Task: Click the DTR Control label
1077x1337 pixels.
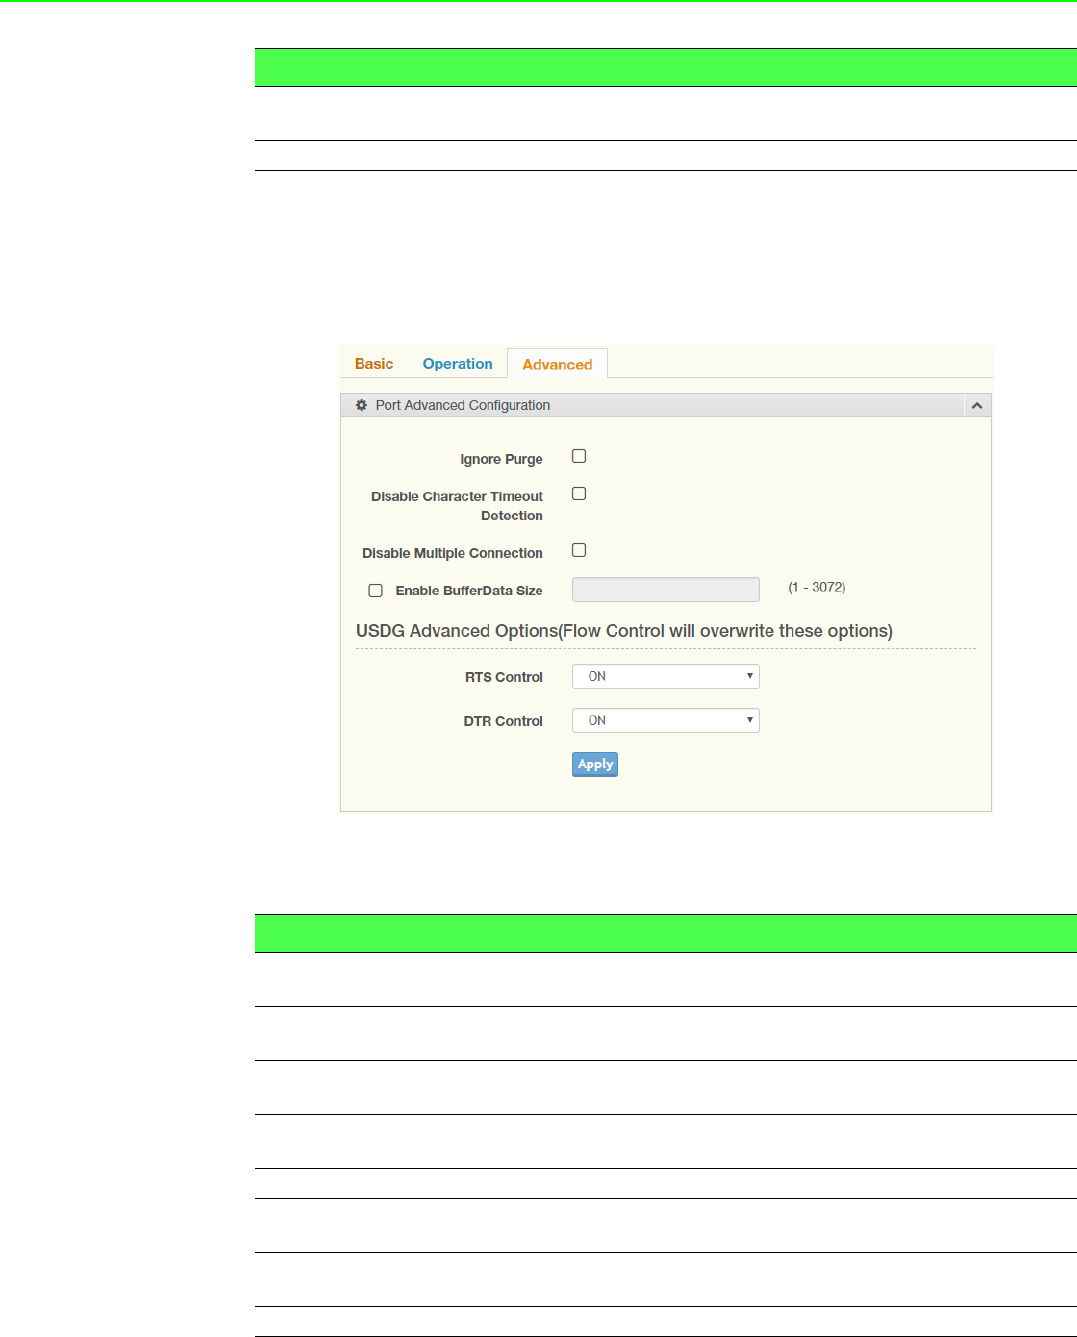Action: [x=503, y=721]
